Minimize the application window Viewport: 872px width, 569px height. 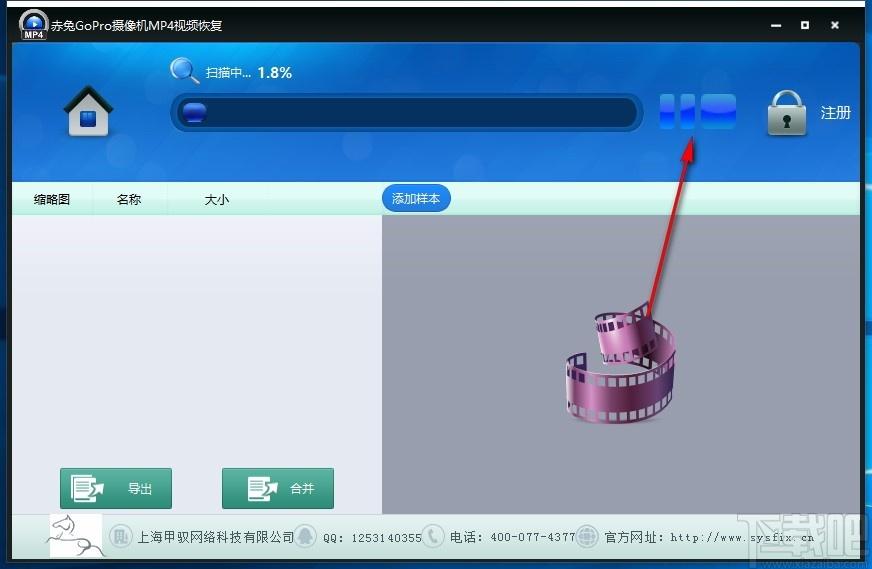pyautogui.click(x=776, y=25)
